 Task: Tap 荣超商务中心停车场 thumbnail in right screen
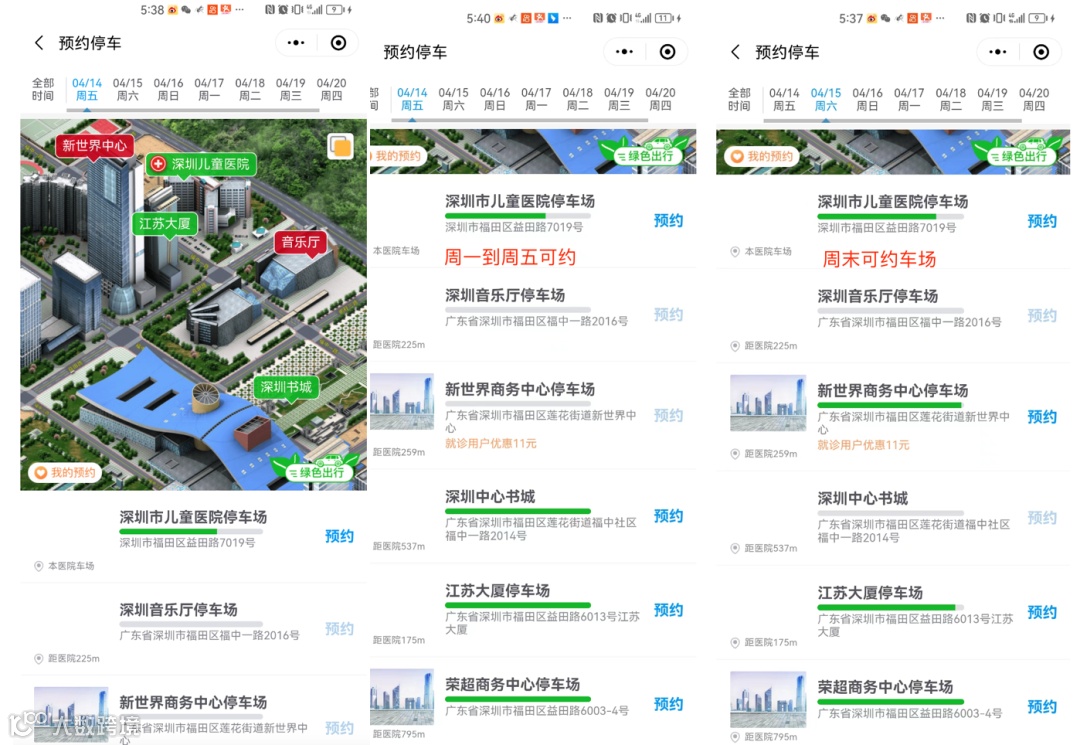[x=768, y=700]
